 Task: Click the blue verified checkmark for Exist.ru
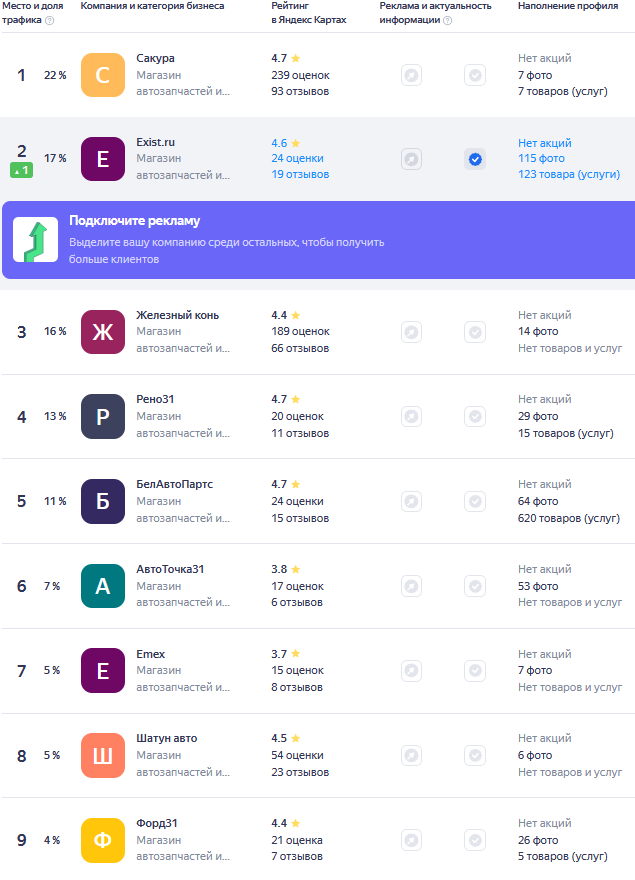pyautogui.click(x=475, y=159)
